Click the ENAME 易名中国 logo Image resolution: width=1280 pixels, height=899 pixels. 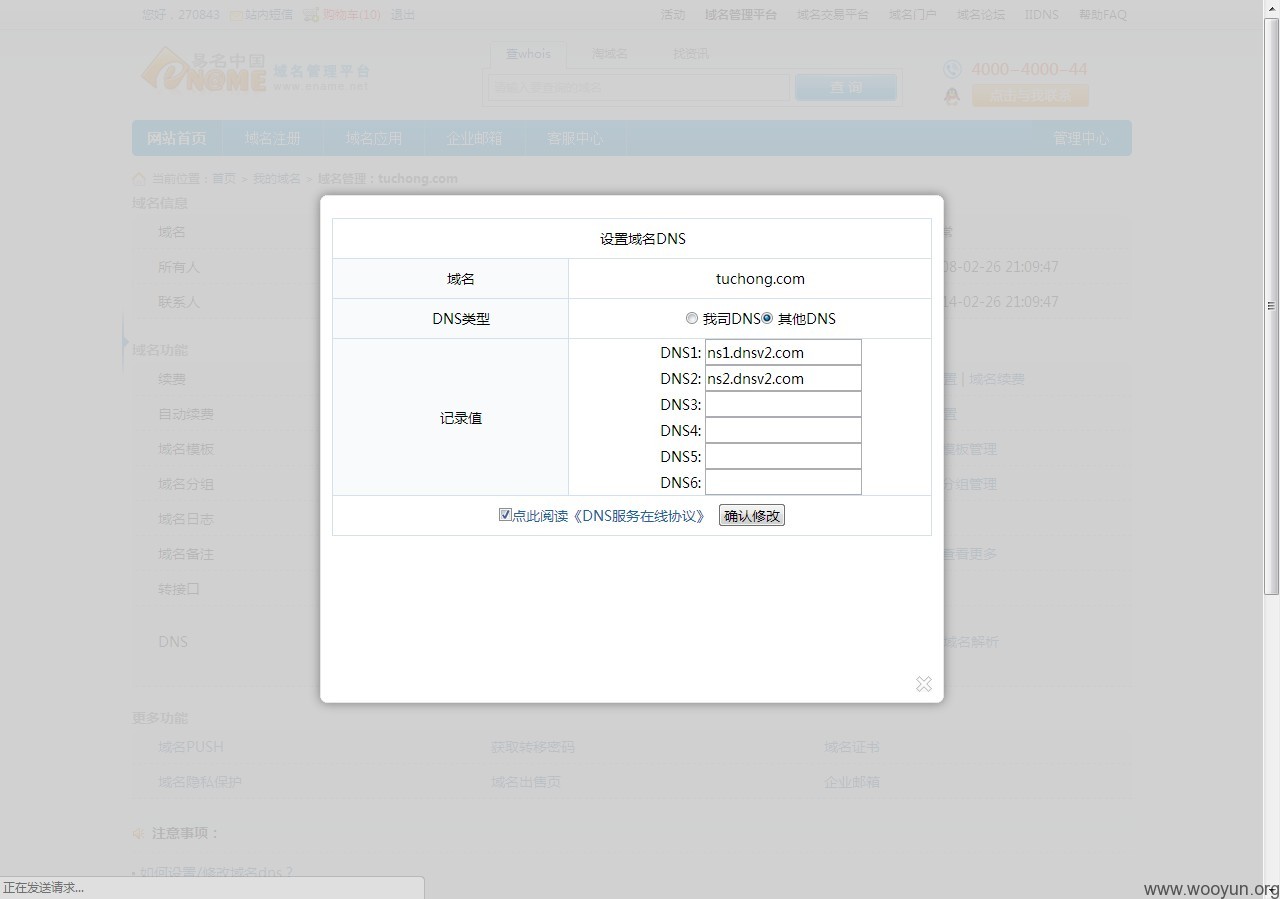click(204, 71)
